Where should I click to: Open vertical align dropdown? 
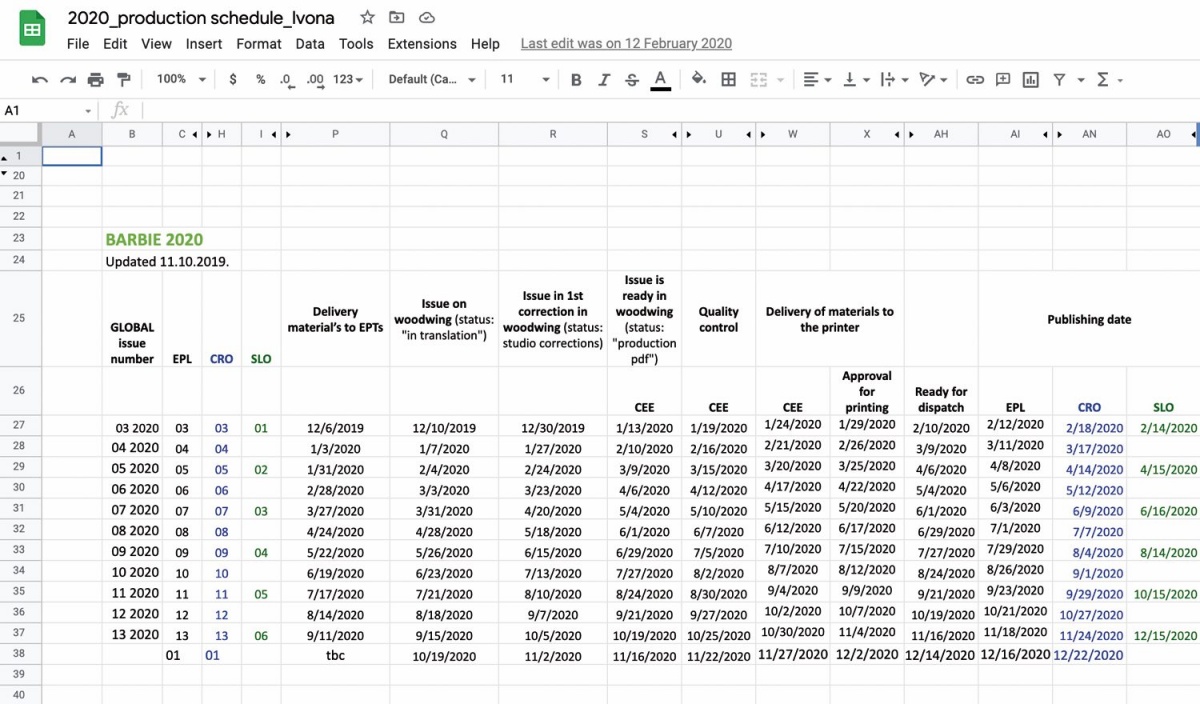855,80
